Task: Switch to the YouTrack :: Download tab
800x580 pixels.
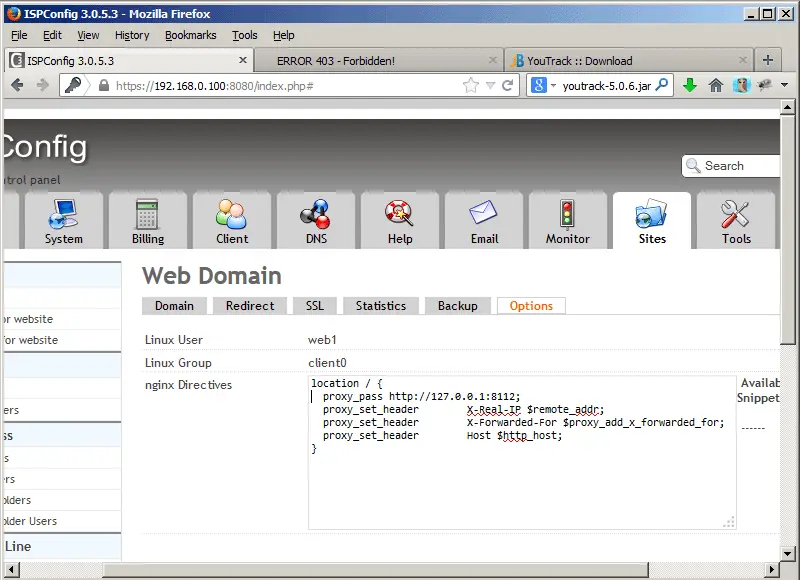Action: [x=629, y=61]
